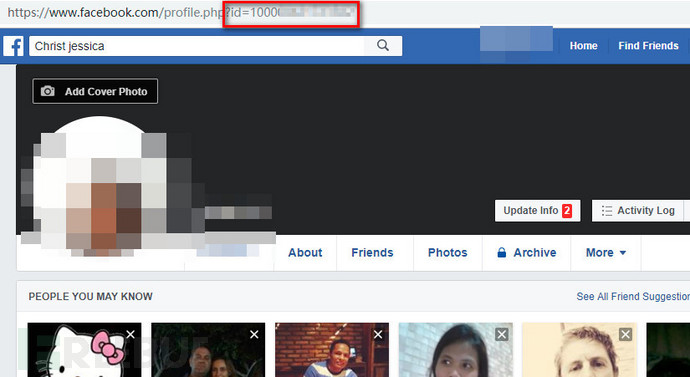Expand the More dropdown arrow
Viewport: 690px width, 377px height.
pos(623,253)
